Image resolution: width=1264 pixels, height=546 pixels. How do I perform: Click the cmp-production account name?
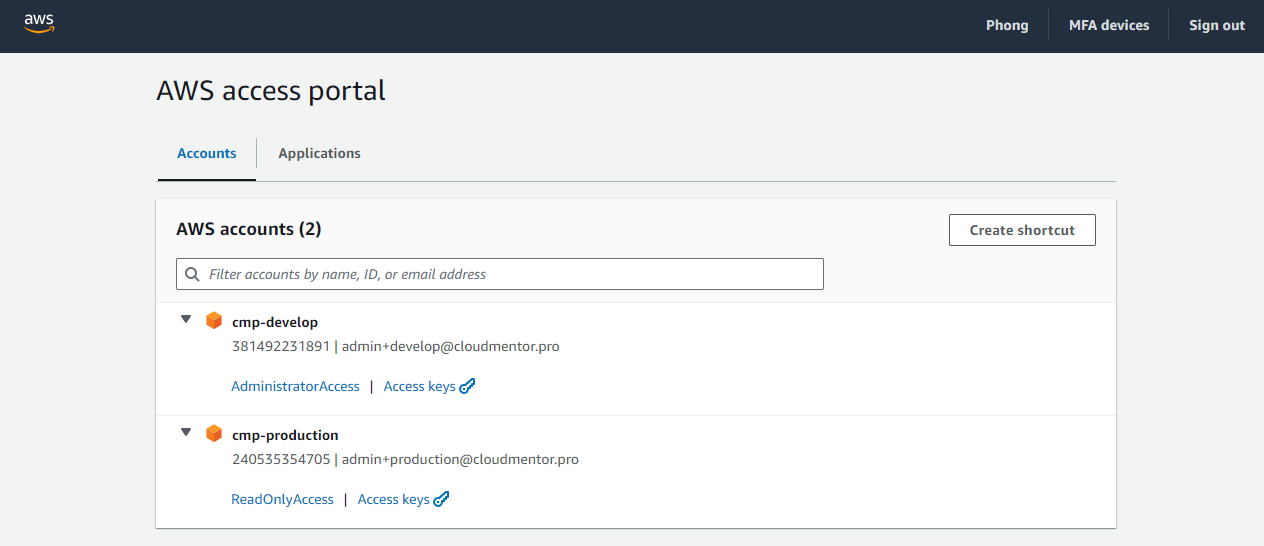285,435
